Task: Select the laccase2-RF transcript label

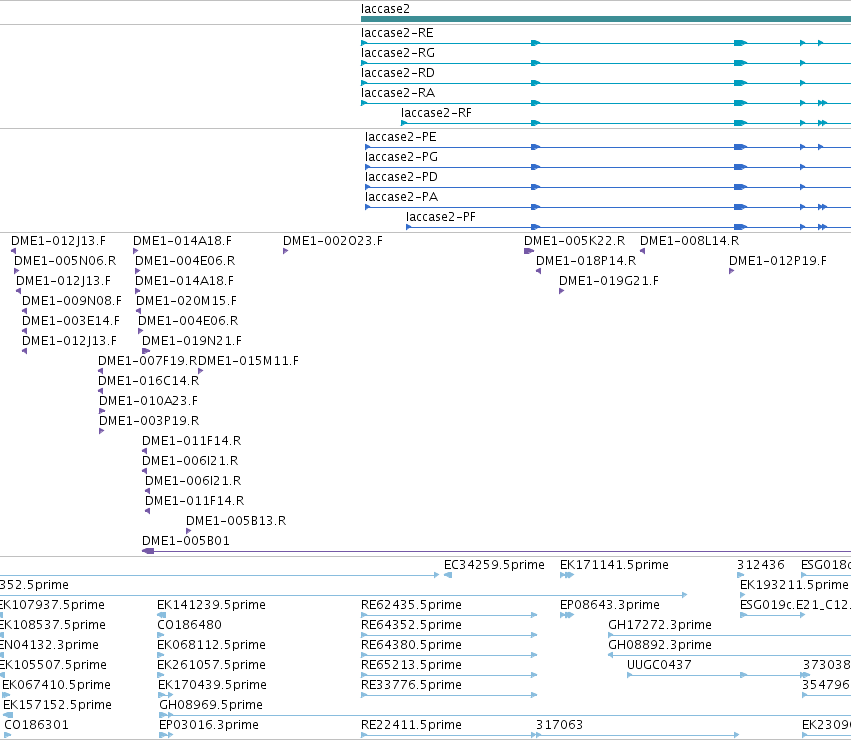Action: [436, 113]
